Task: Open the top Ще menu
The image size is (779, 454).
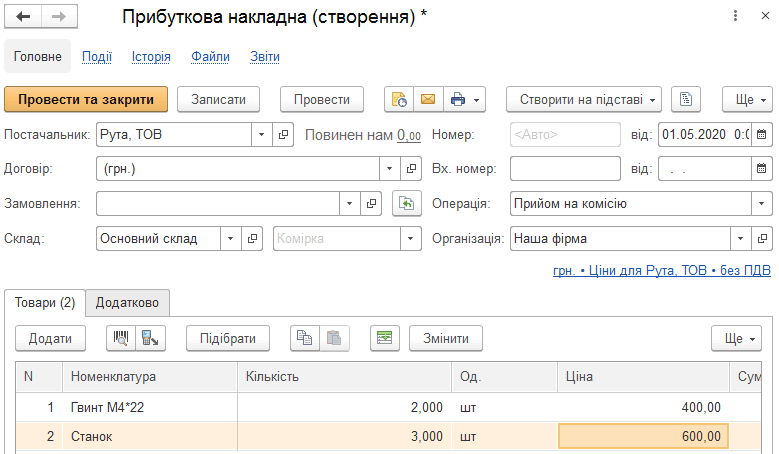Action: tap(747, 99)
